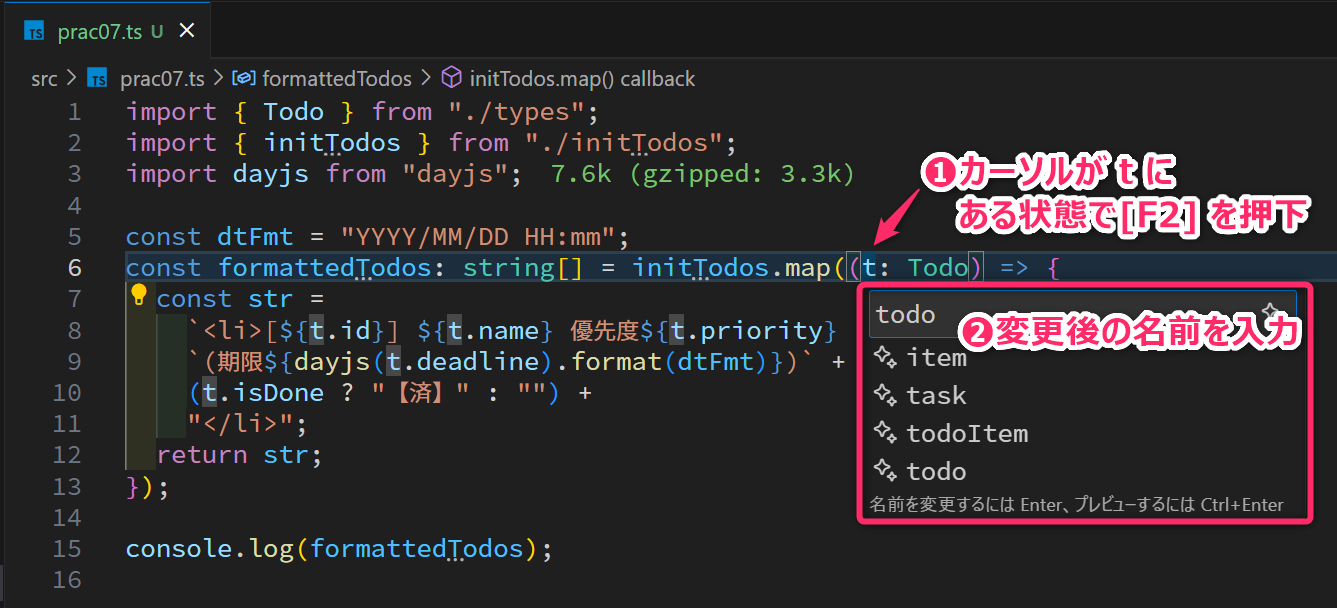Click the dayjs import size text "7.6k (gzipped: 3.3k)"
Screen dimensions: 1337x608
702,173
